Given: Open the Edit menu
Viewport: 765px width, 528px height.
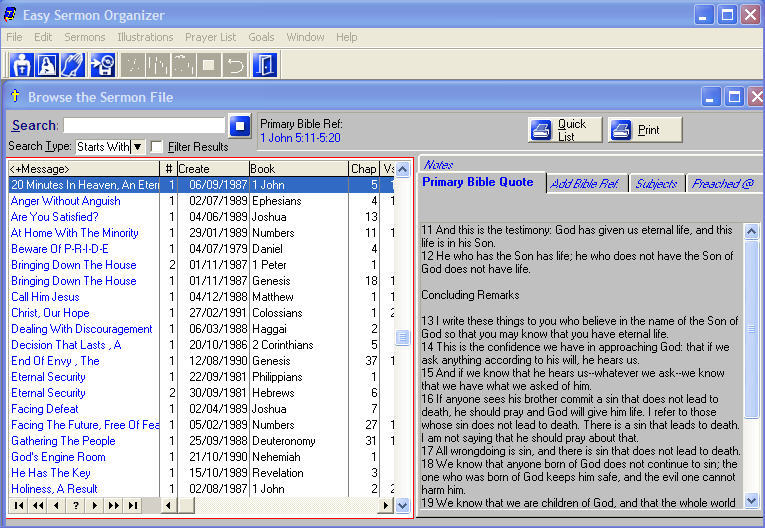Looking at the screenshot, I should (43, 37).
